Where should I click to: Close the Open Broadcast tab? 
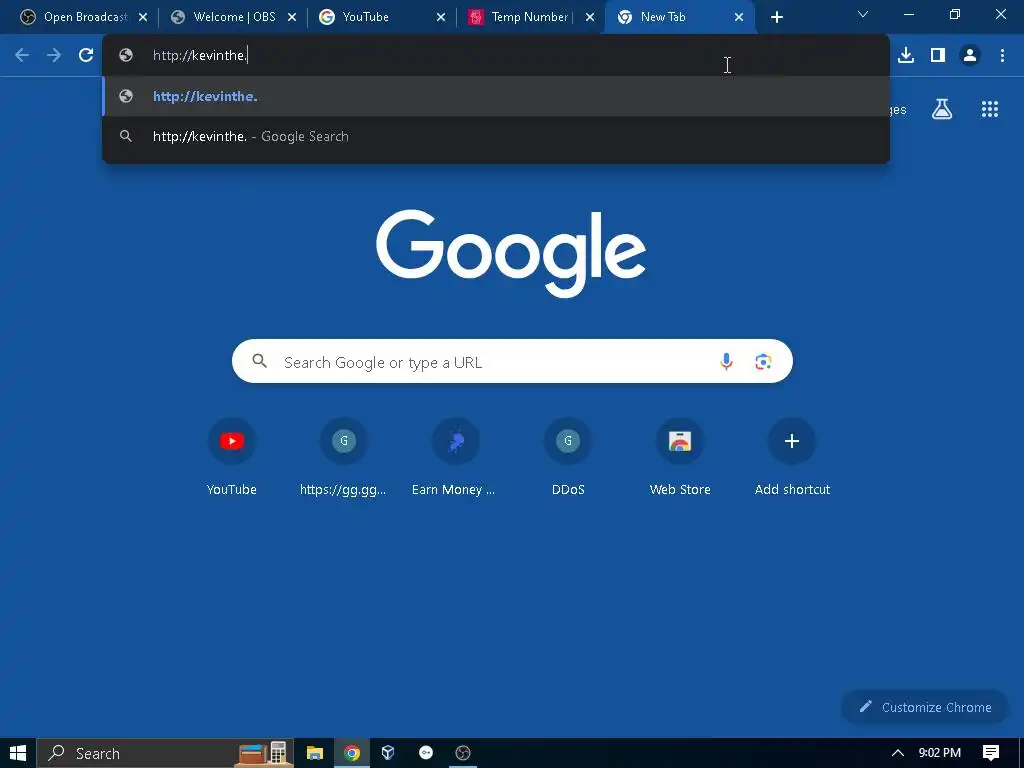[x=143, y=17]
